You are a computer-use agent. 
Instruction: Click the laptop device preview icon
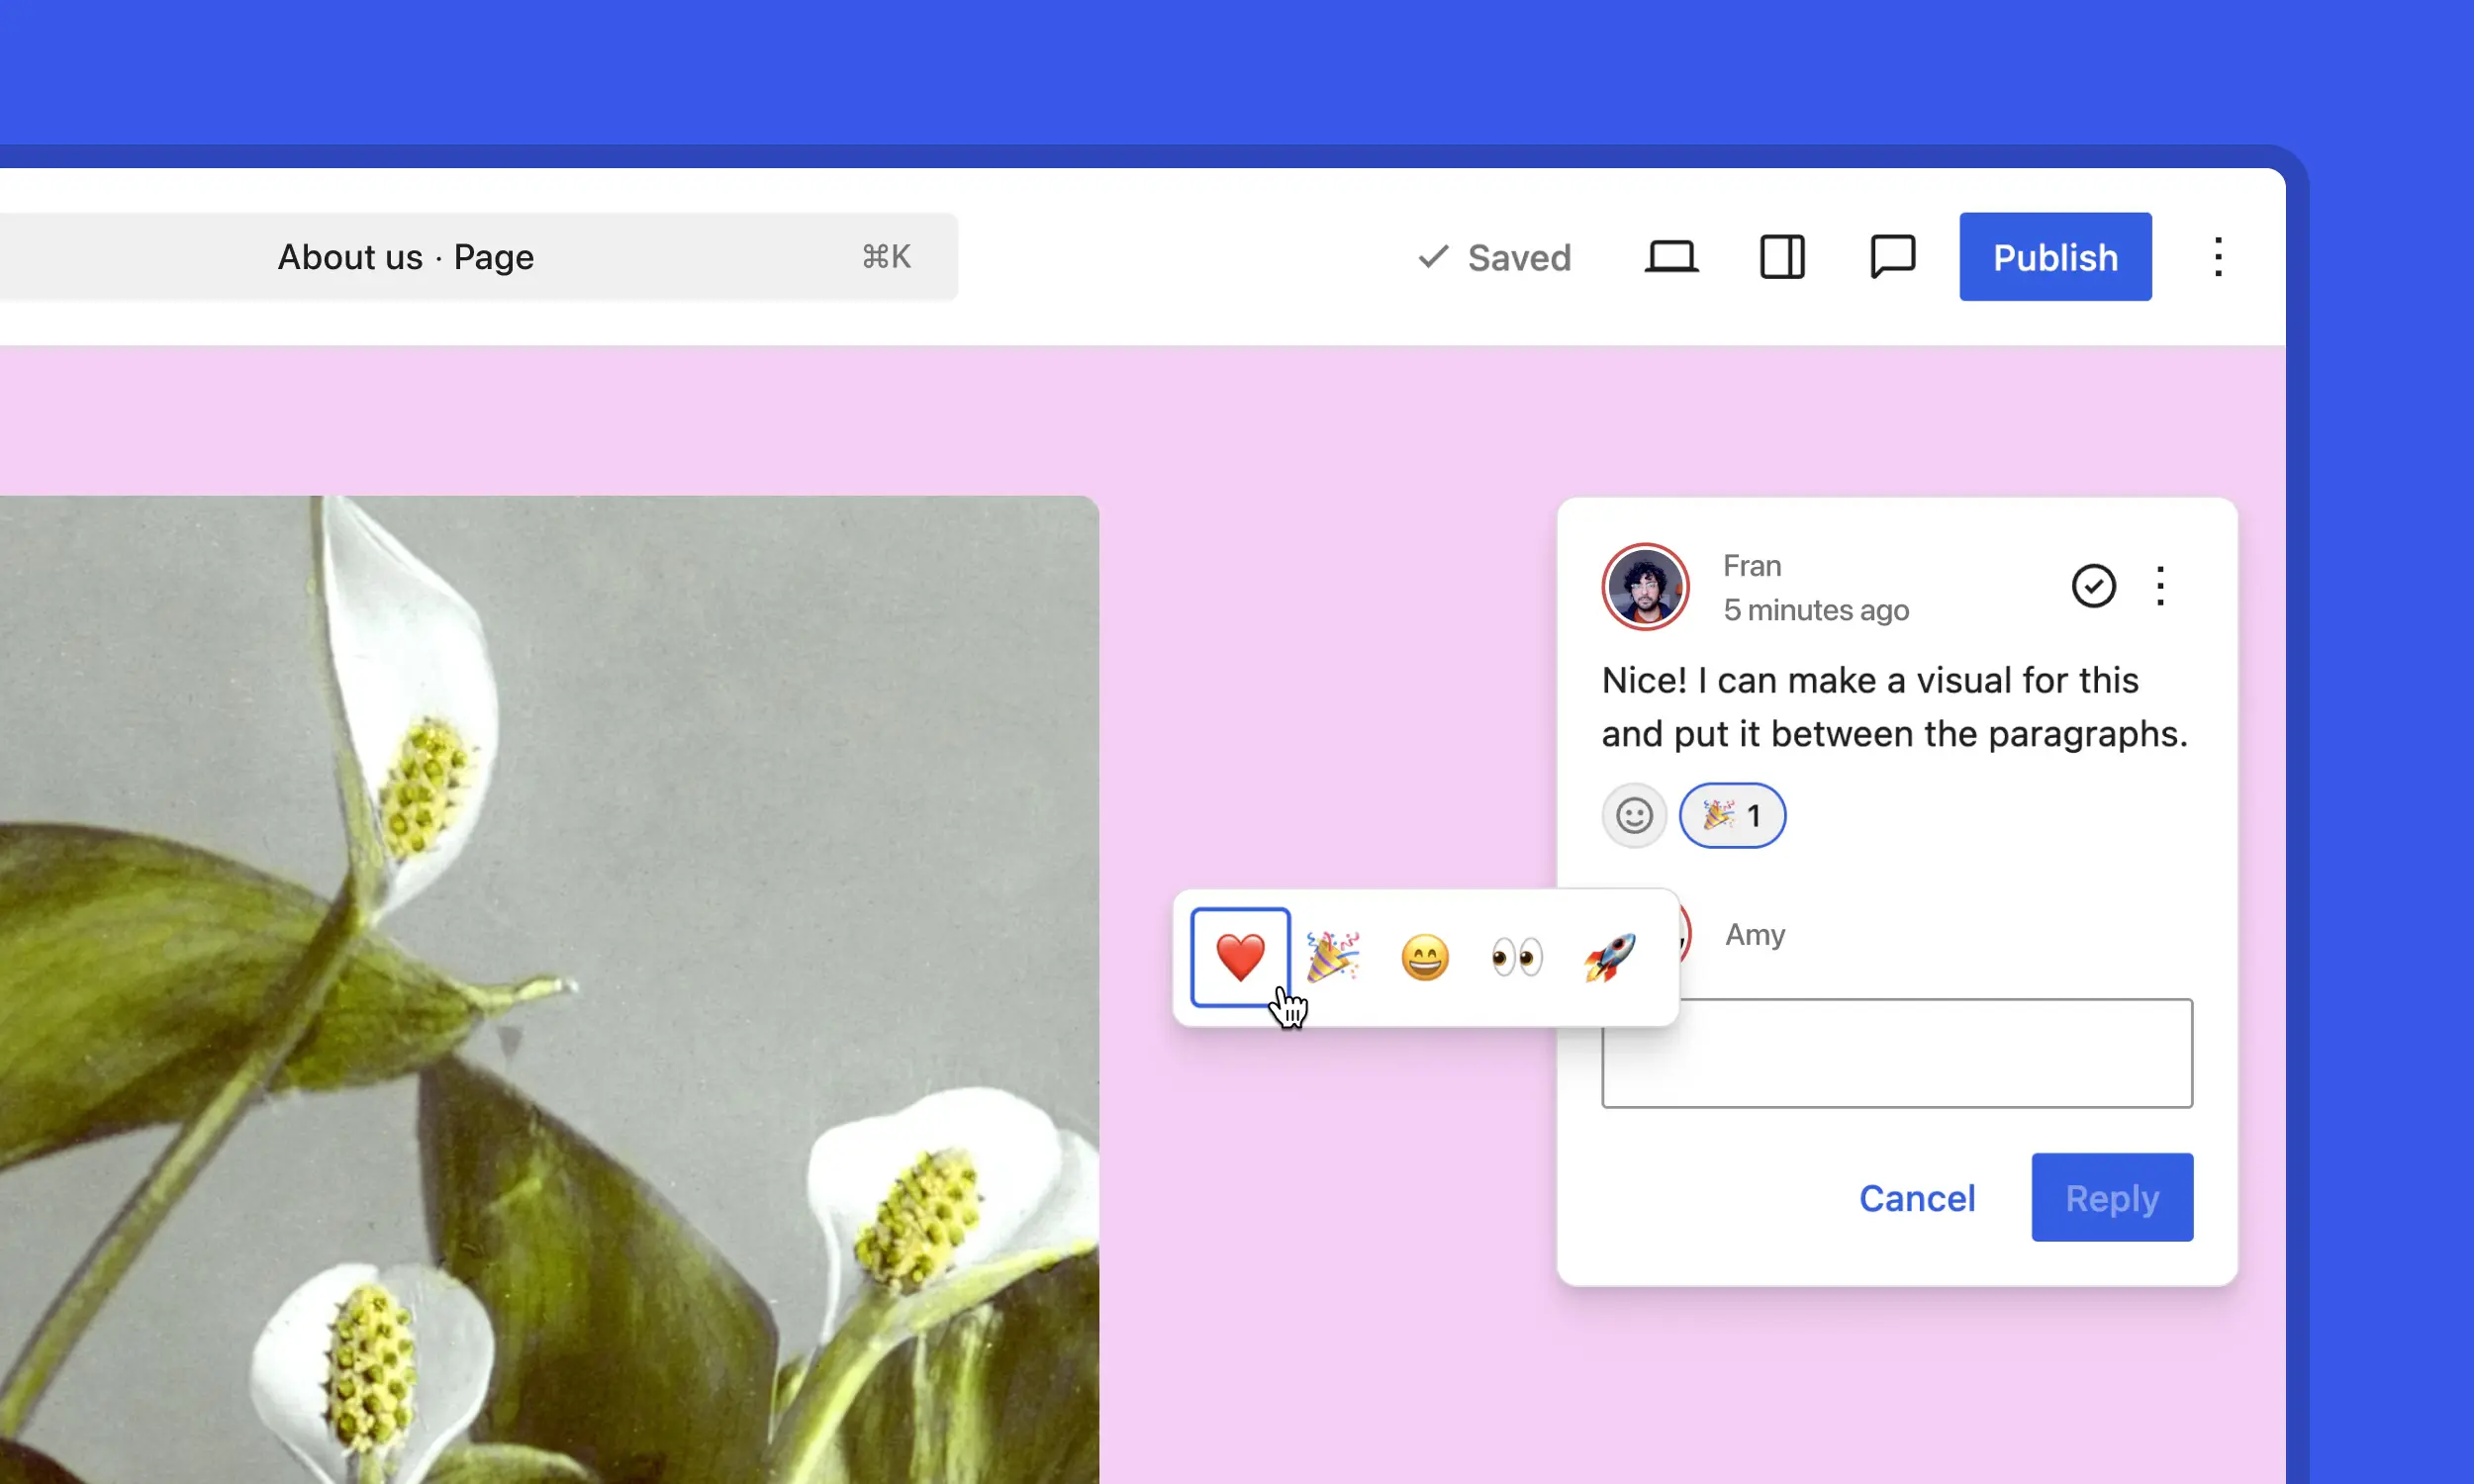click(x=1671, y=257)
